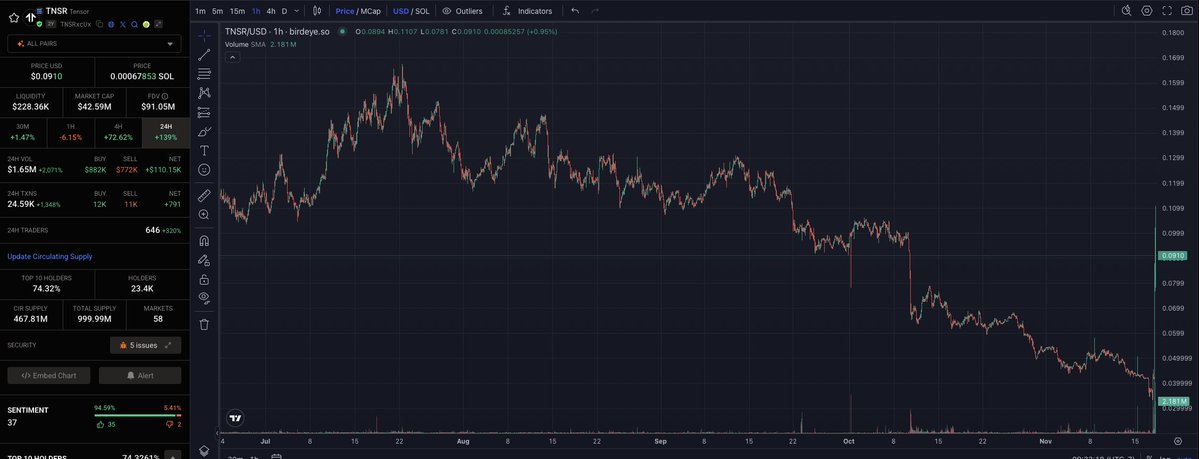Viewport: 1199px width, 459px height.
Task: Set chart interval to 1h
Action: tap(256, 11)
